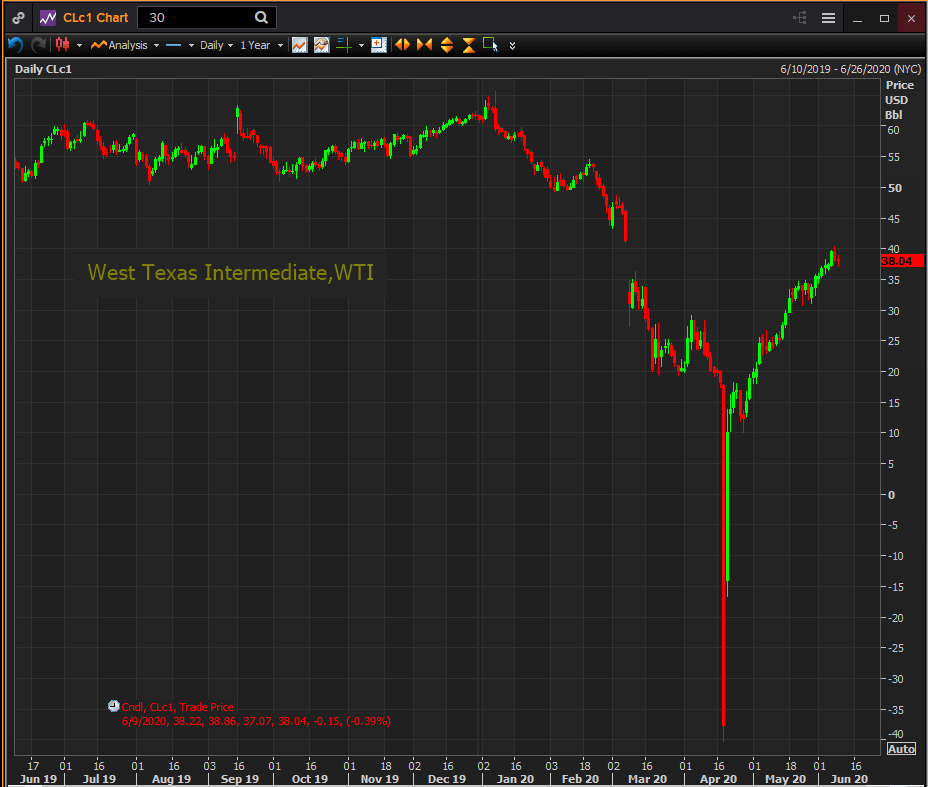
Task: Click the purple CLc1 Chart app icon
Action: (x=47, y=18)
